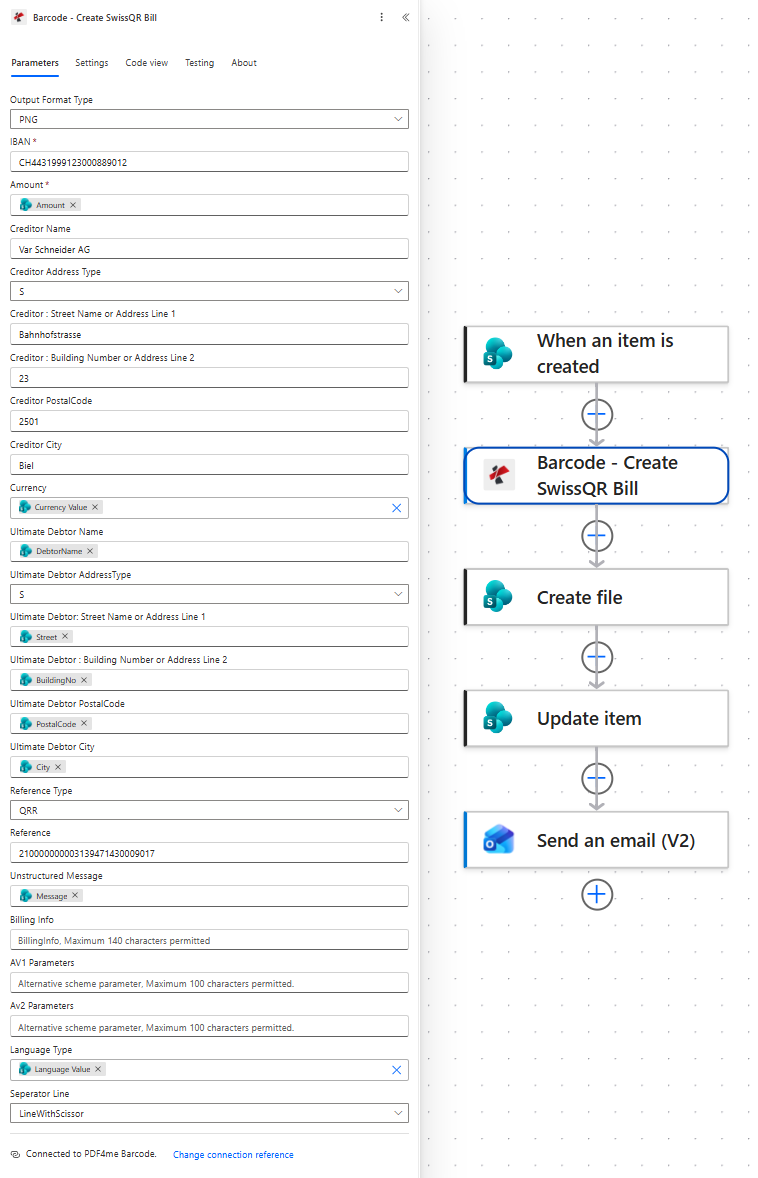Open the three-dot more options menu

[382, 17]
